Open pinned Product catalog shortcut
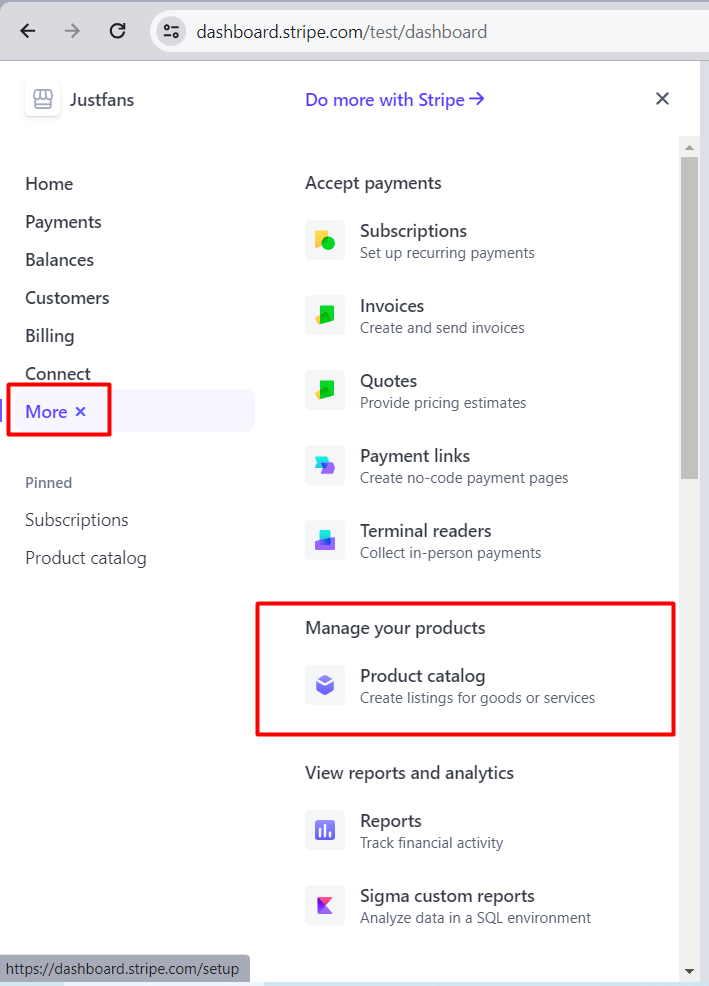This screenshot has height=986, width=709. (86, 558)
